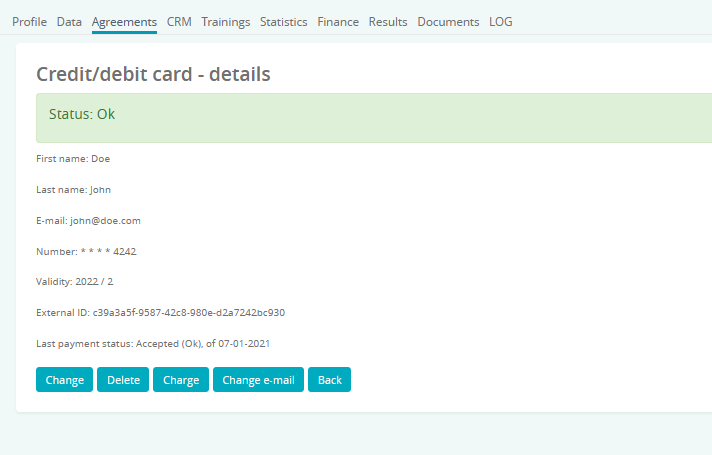Go to the CRM tab
The width and height of the screenshot is (712, 455).
(x=179, y=22)
